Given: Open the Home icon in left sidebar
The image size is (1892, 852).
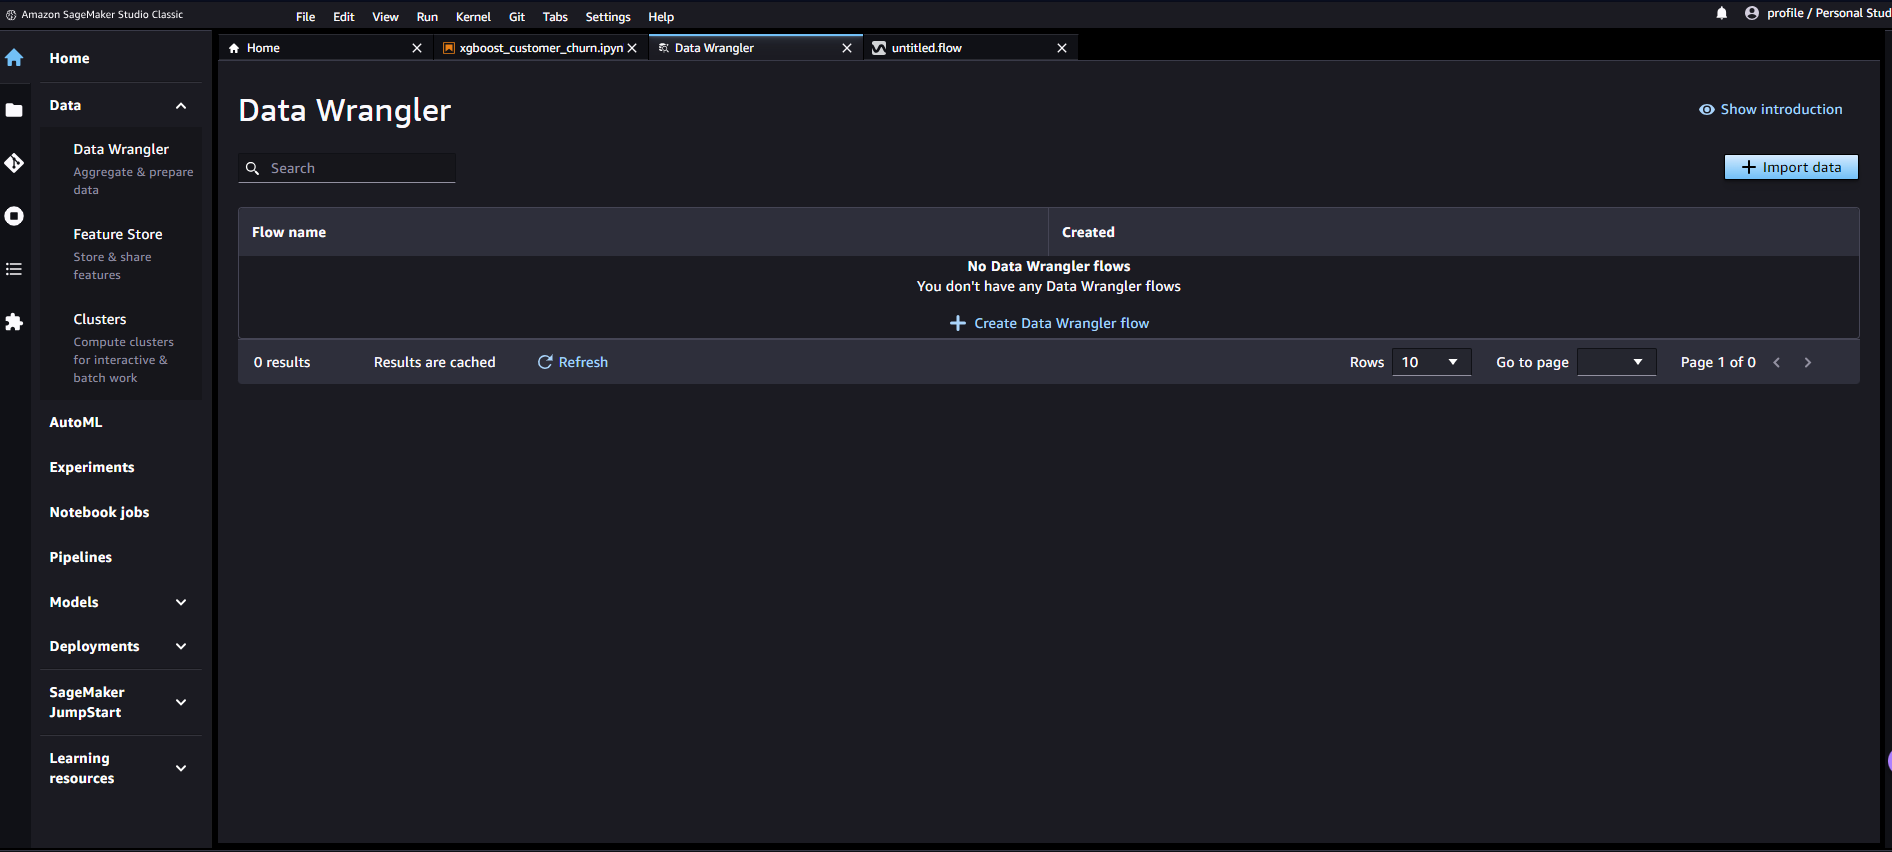Looking at the screenshot, I should [14, 58].
